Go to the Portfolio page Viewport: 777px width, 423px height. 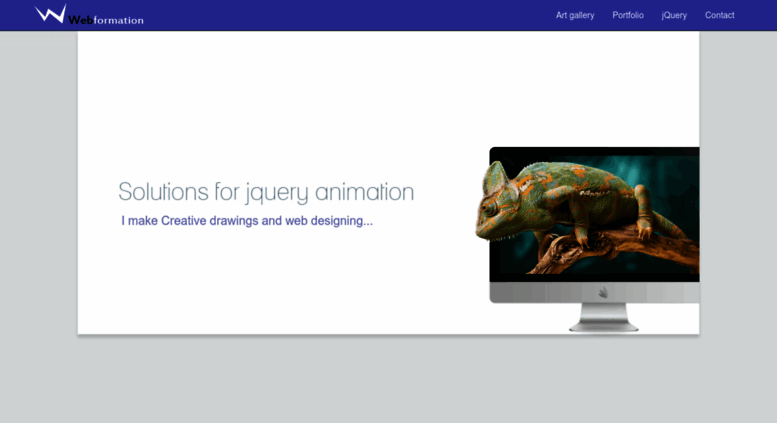(x=628, y=15)
